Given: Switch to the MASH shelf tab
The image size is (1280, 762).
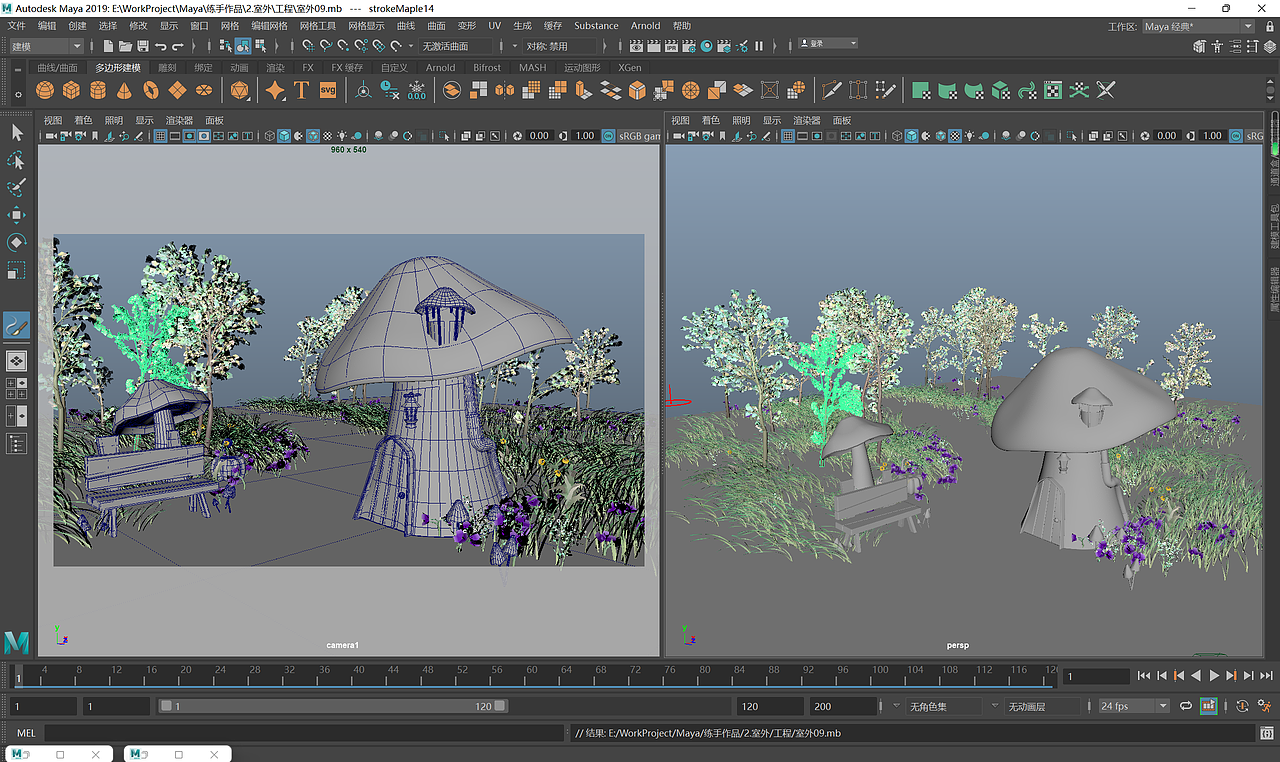Looking at the screenshot, I should (x=532, y=68).
